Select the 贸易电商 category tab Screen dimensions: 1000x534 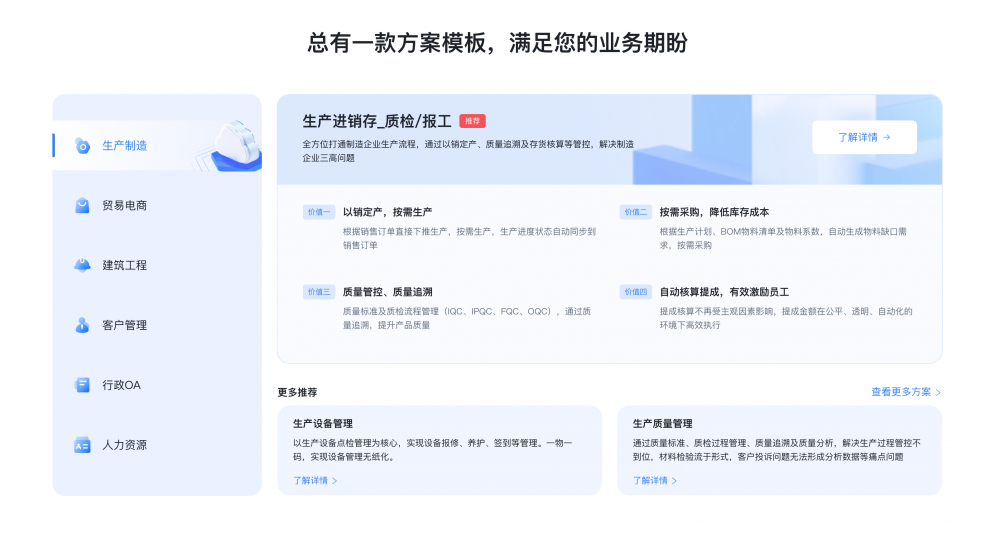[x=124, y=206]
